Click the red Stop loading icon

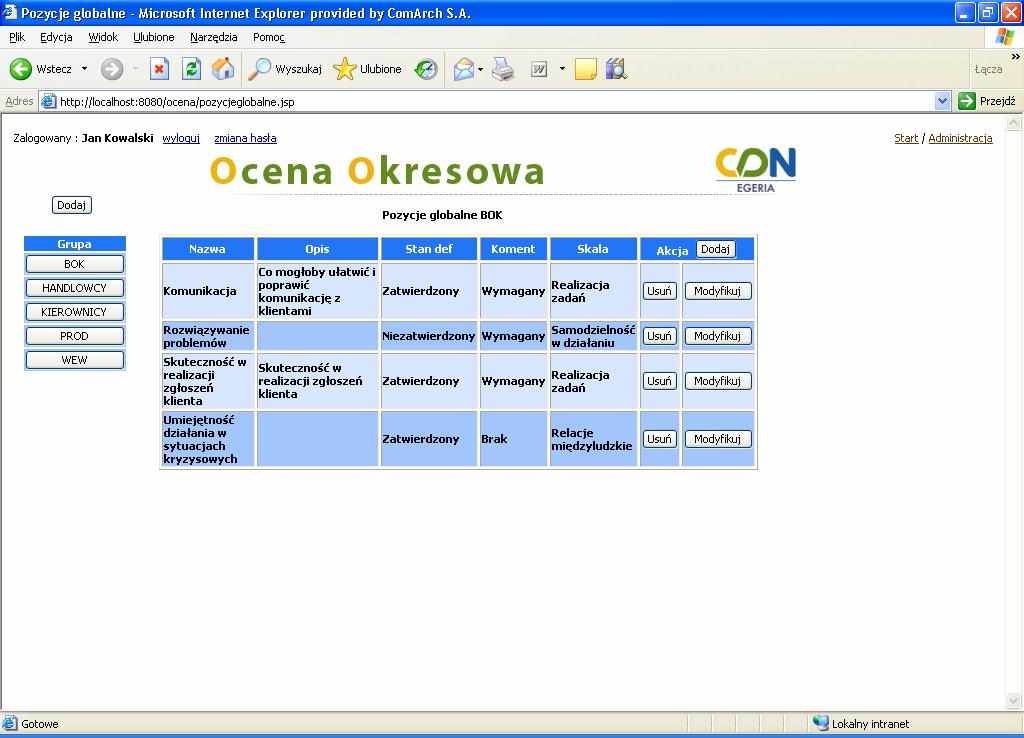[159, 69]
